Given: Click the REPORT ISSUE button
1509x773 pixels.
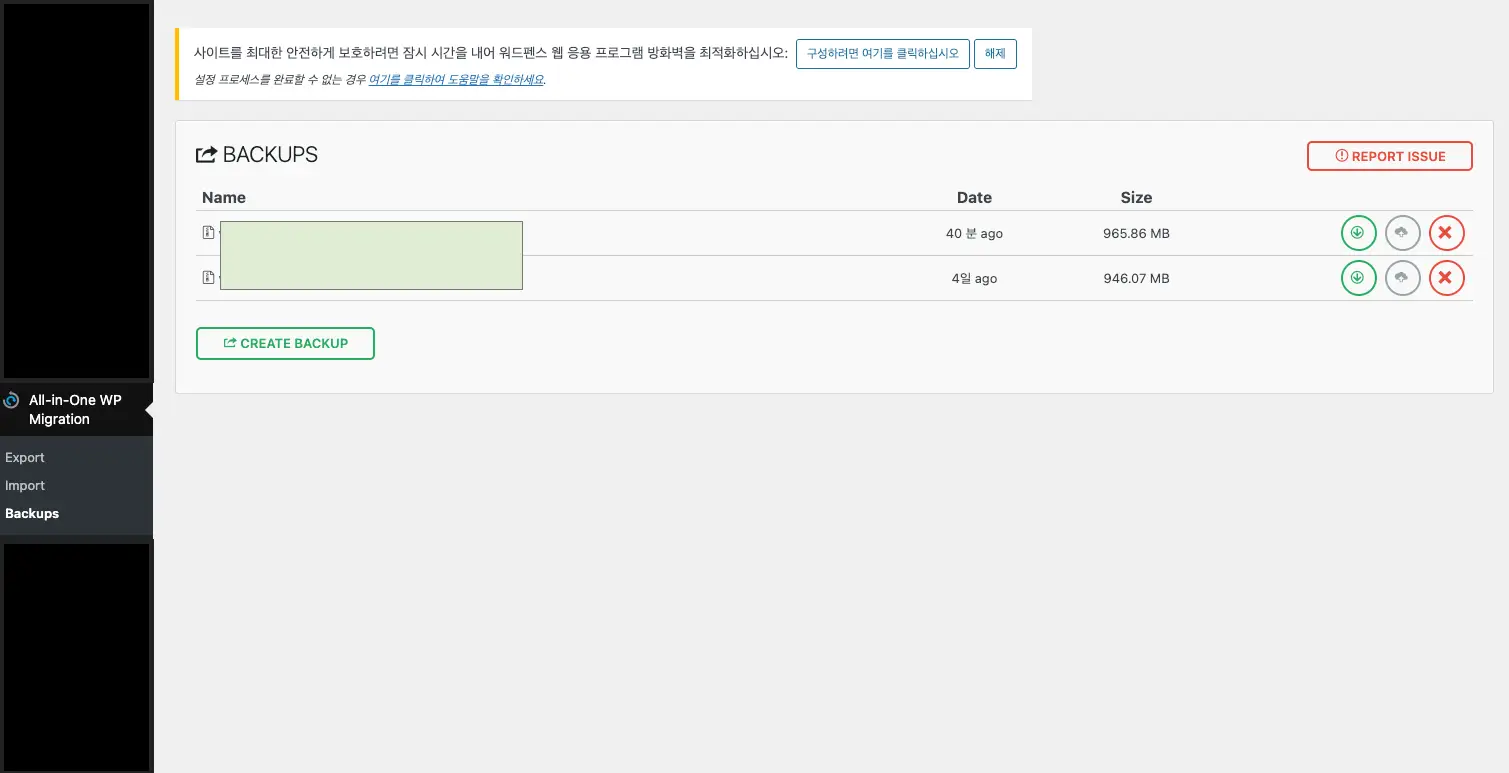Looking at the screenshot, I should pyautogui.click(x=1389, y=156).
